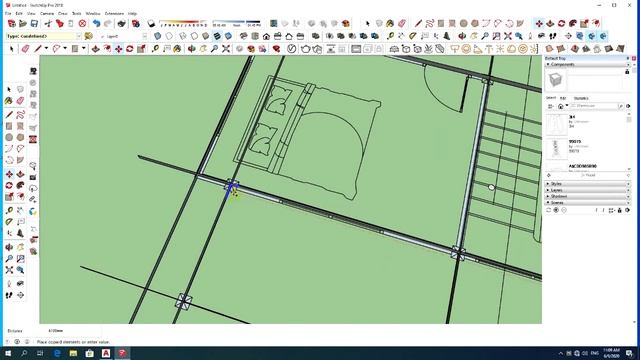Viewport: 640px width, 360px height.
Task: Select the Pie arc tool in left palette
Action: tap(20, 160)
